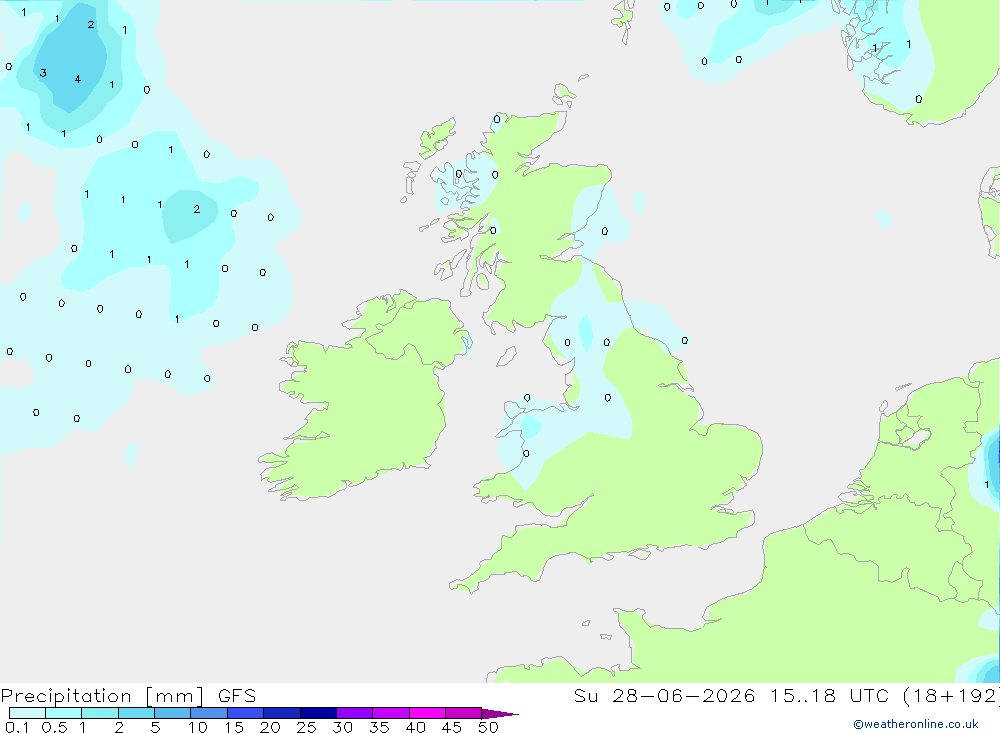Click the 0.5–1 mm legend color swatch

64,713
